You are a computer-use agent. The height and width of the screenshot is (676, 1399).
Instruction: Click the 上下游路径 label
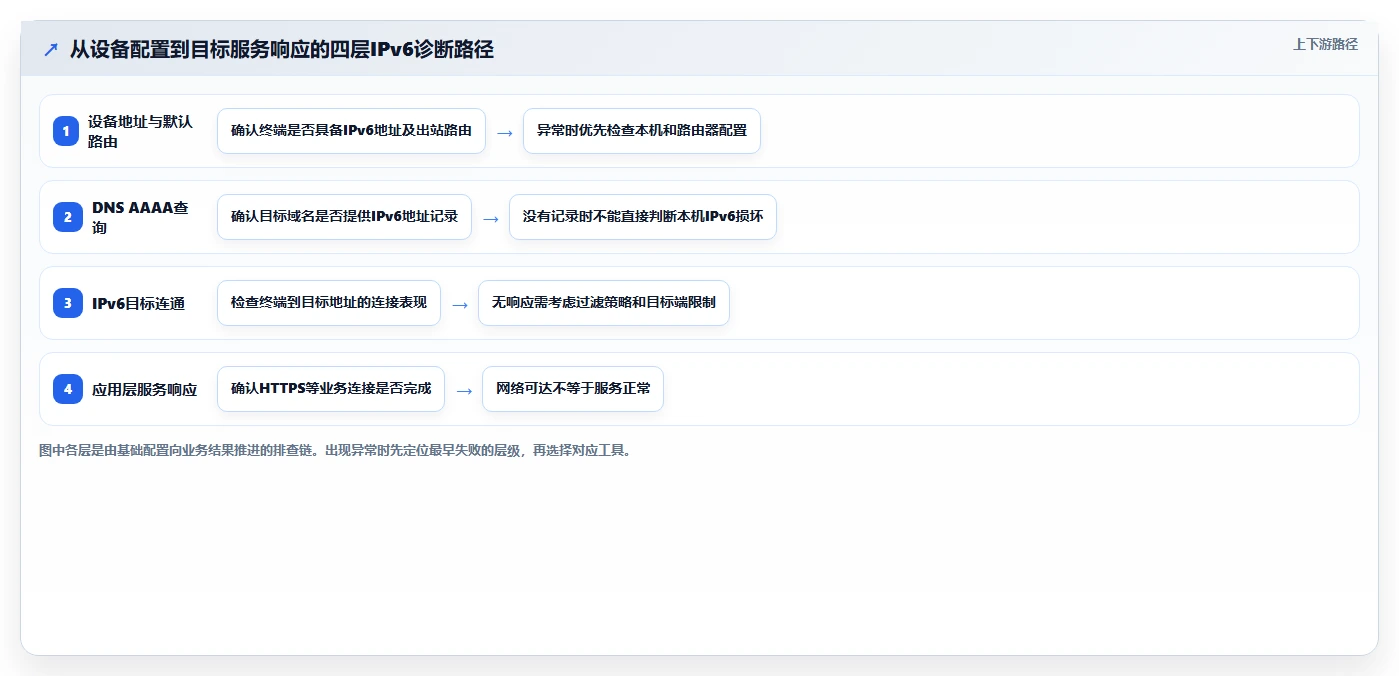(1325, 44)
